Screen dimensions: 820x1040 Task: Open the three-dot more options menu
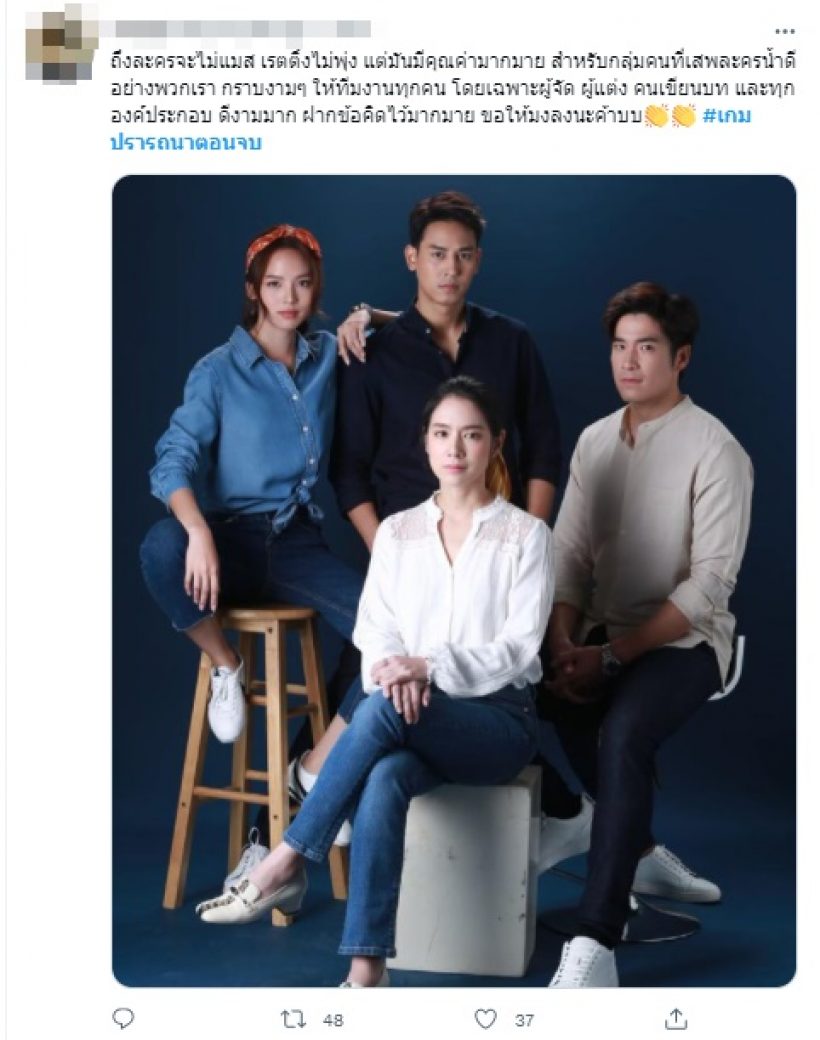click(x=785, y=31)
